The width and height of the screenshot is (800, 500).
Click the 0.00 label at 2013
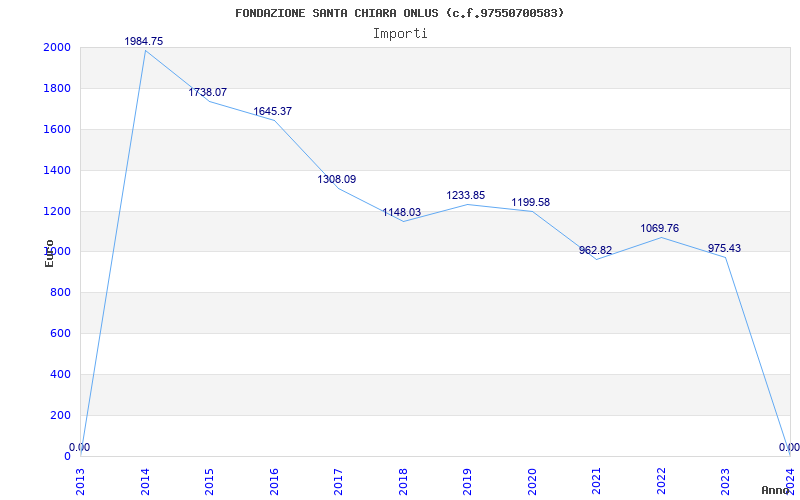80,447
